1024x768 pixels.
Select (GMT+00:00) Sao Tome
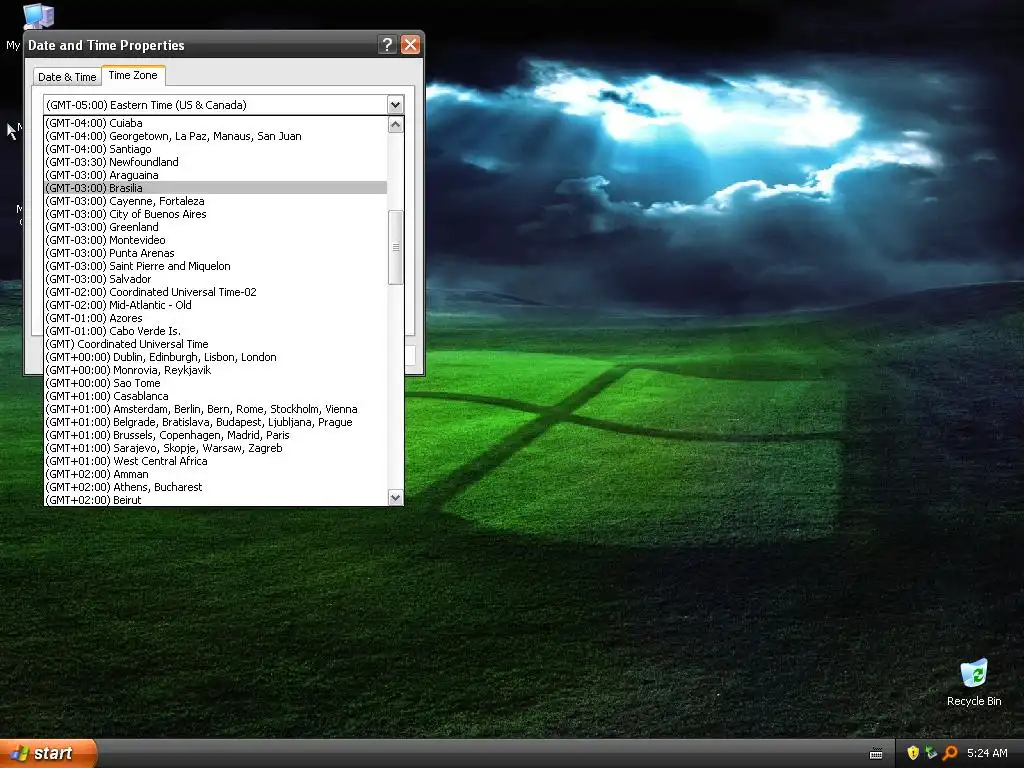pos(216,383)
